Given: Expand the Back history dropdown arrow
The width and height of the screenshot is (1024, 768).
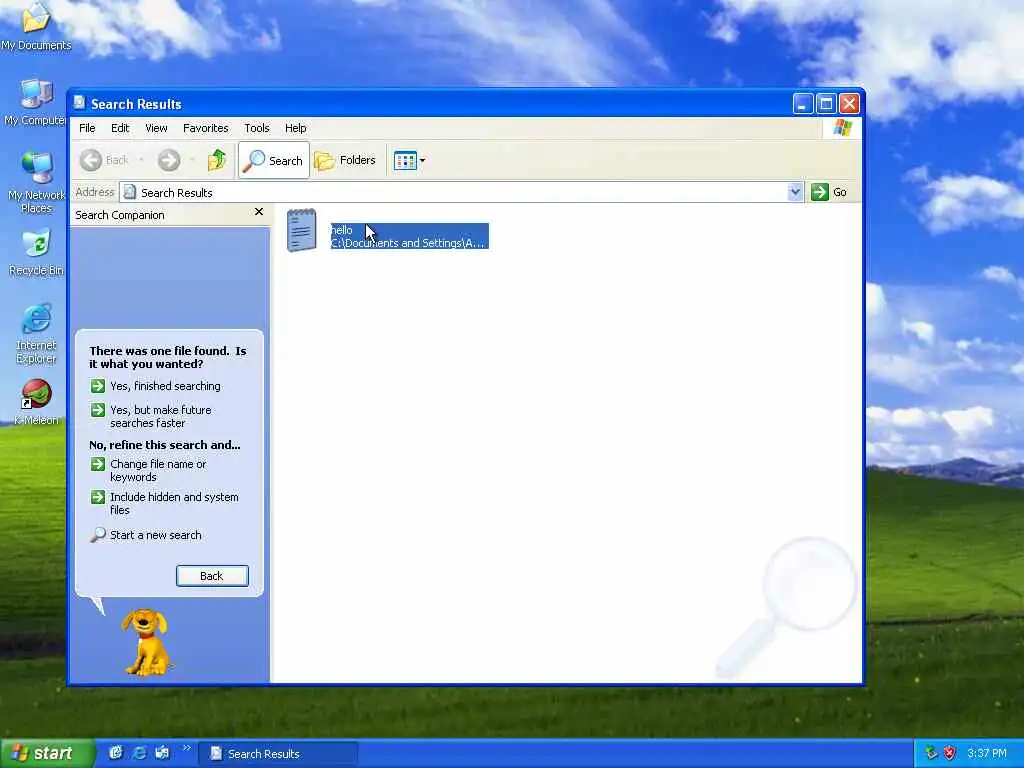Looking at the screenshot, I should [141, 160].
